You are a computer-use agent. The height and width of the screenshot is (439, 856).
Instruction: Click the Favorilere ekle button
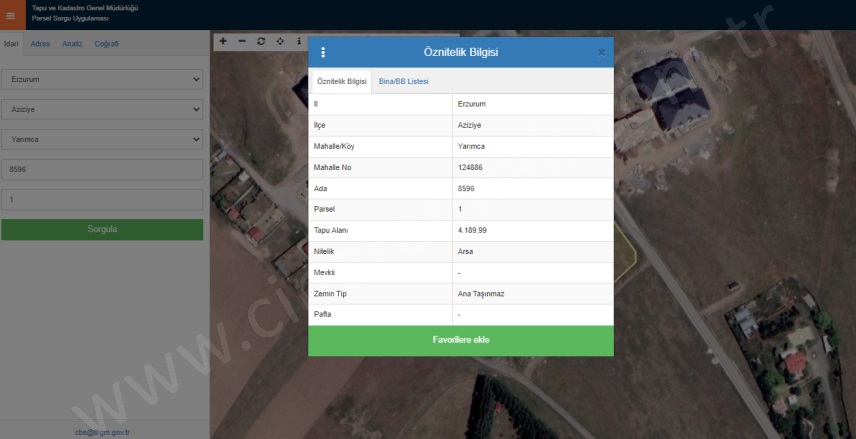460,340
